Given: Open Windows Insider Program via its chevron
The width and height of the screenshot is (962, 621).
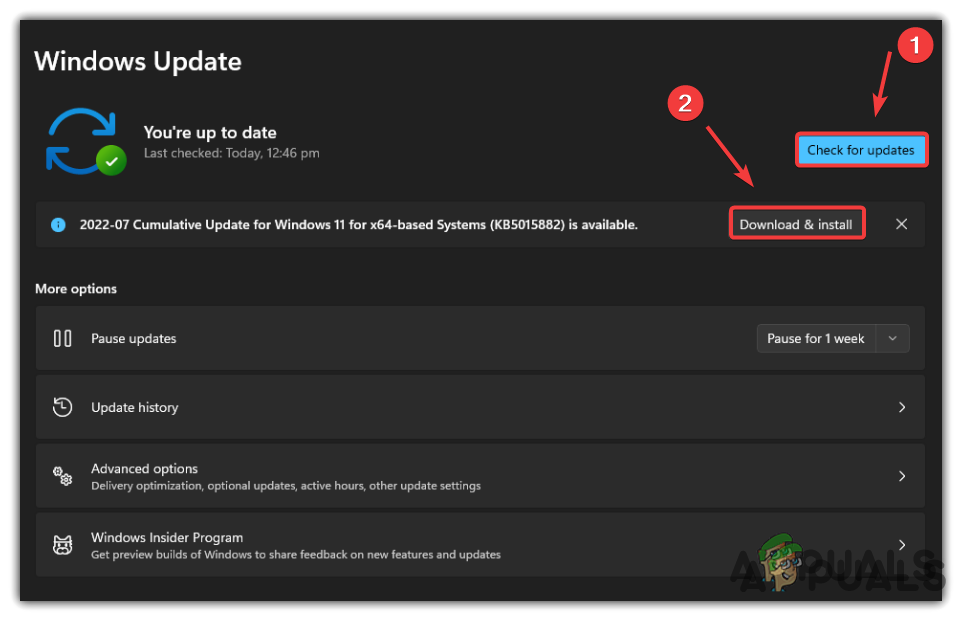Looking at the screenshot, I should [901, 545].
